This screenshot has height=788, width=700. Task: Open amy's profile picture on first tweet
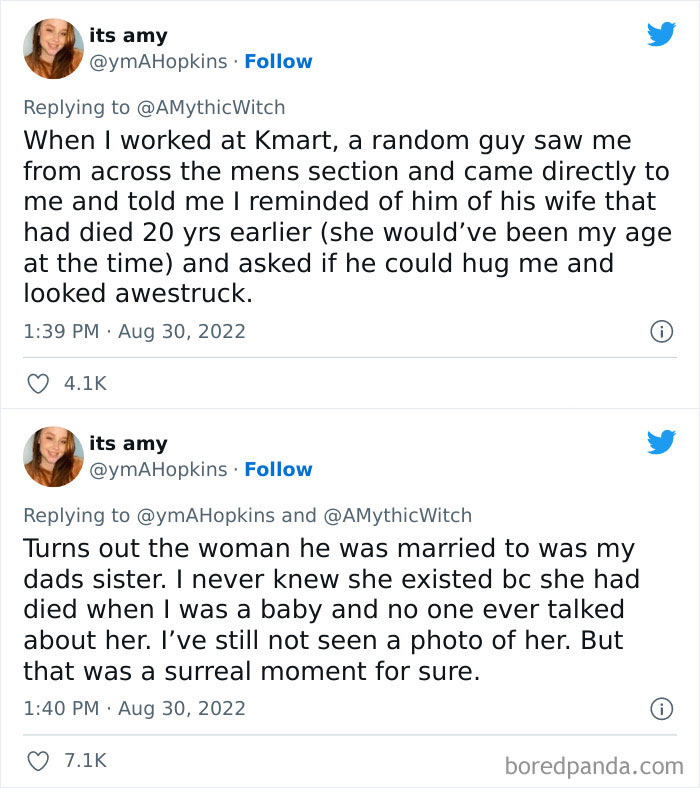click(x=53, y=48)
